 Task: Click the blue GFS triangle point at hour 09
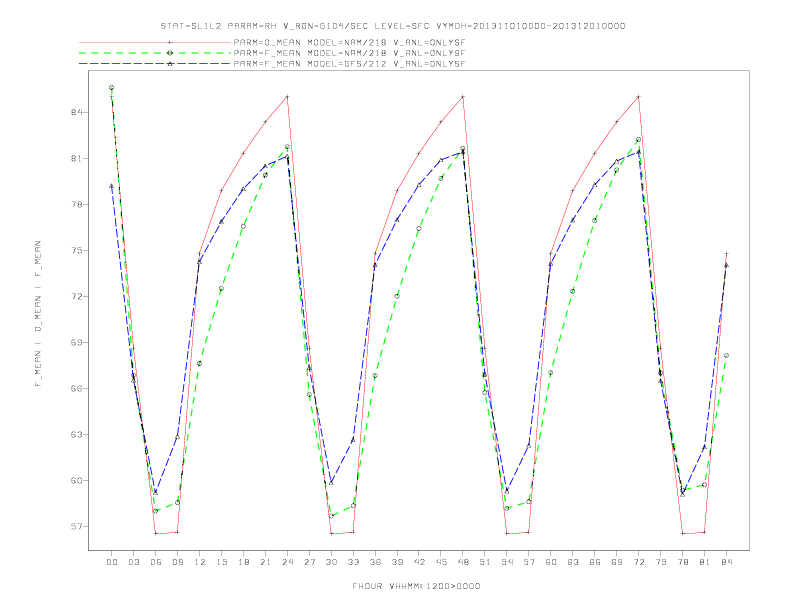point(177,436)
